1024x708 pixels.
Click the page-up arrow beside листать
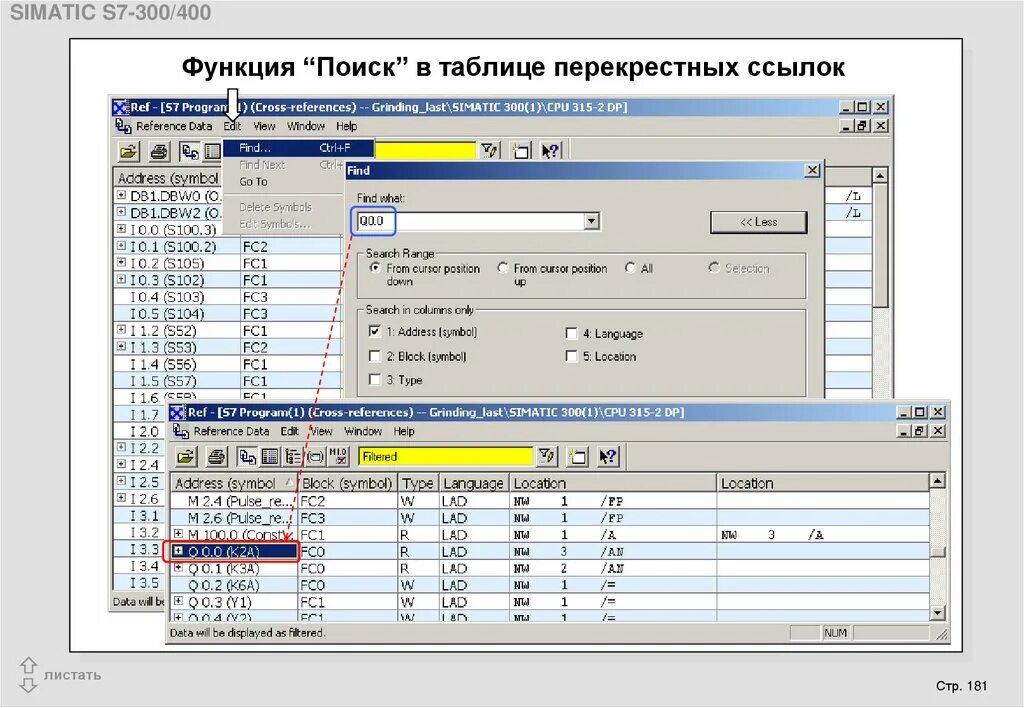[28, 666]
